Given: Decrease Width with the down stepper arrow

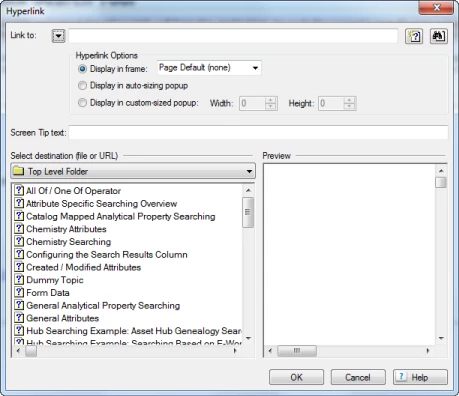Looking at the screenshot, I should point(271,106).
